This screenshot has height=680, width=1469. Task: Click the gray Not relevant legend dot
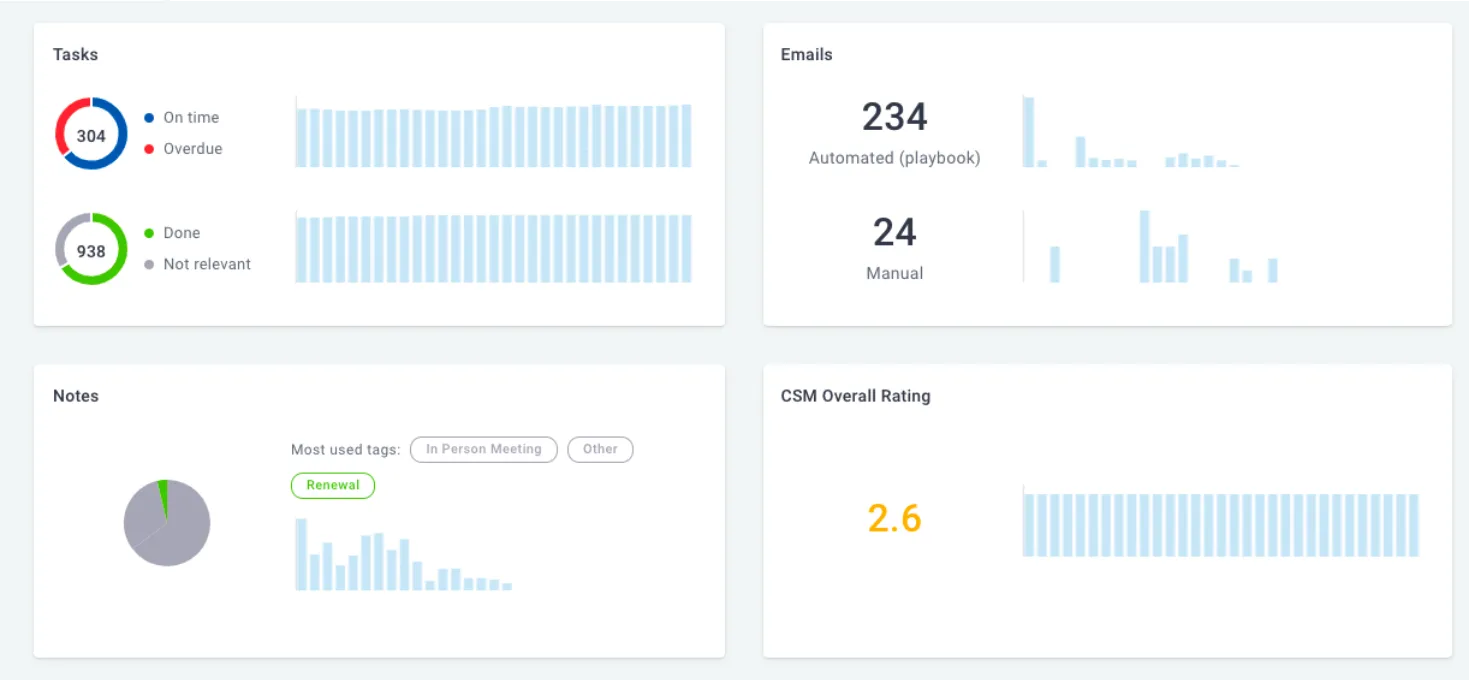149,265
